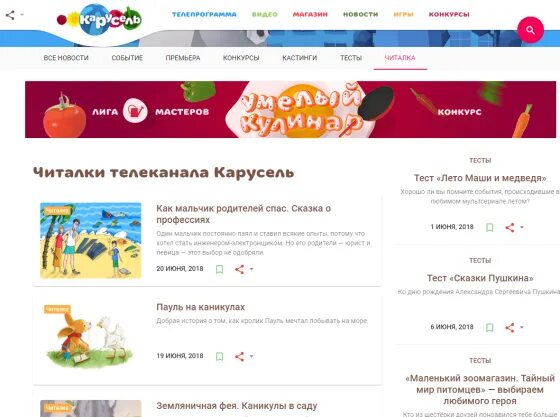Share the Пауль на каникулах story
Screen dimensions: 560x417
(240, 356)
